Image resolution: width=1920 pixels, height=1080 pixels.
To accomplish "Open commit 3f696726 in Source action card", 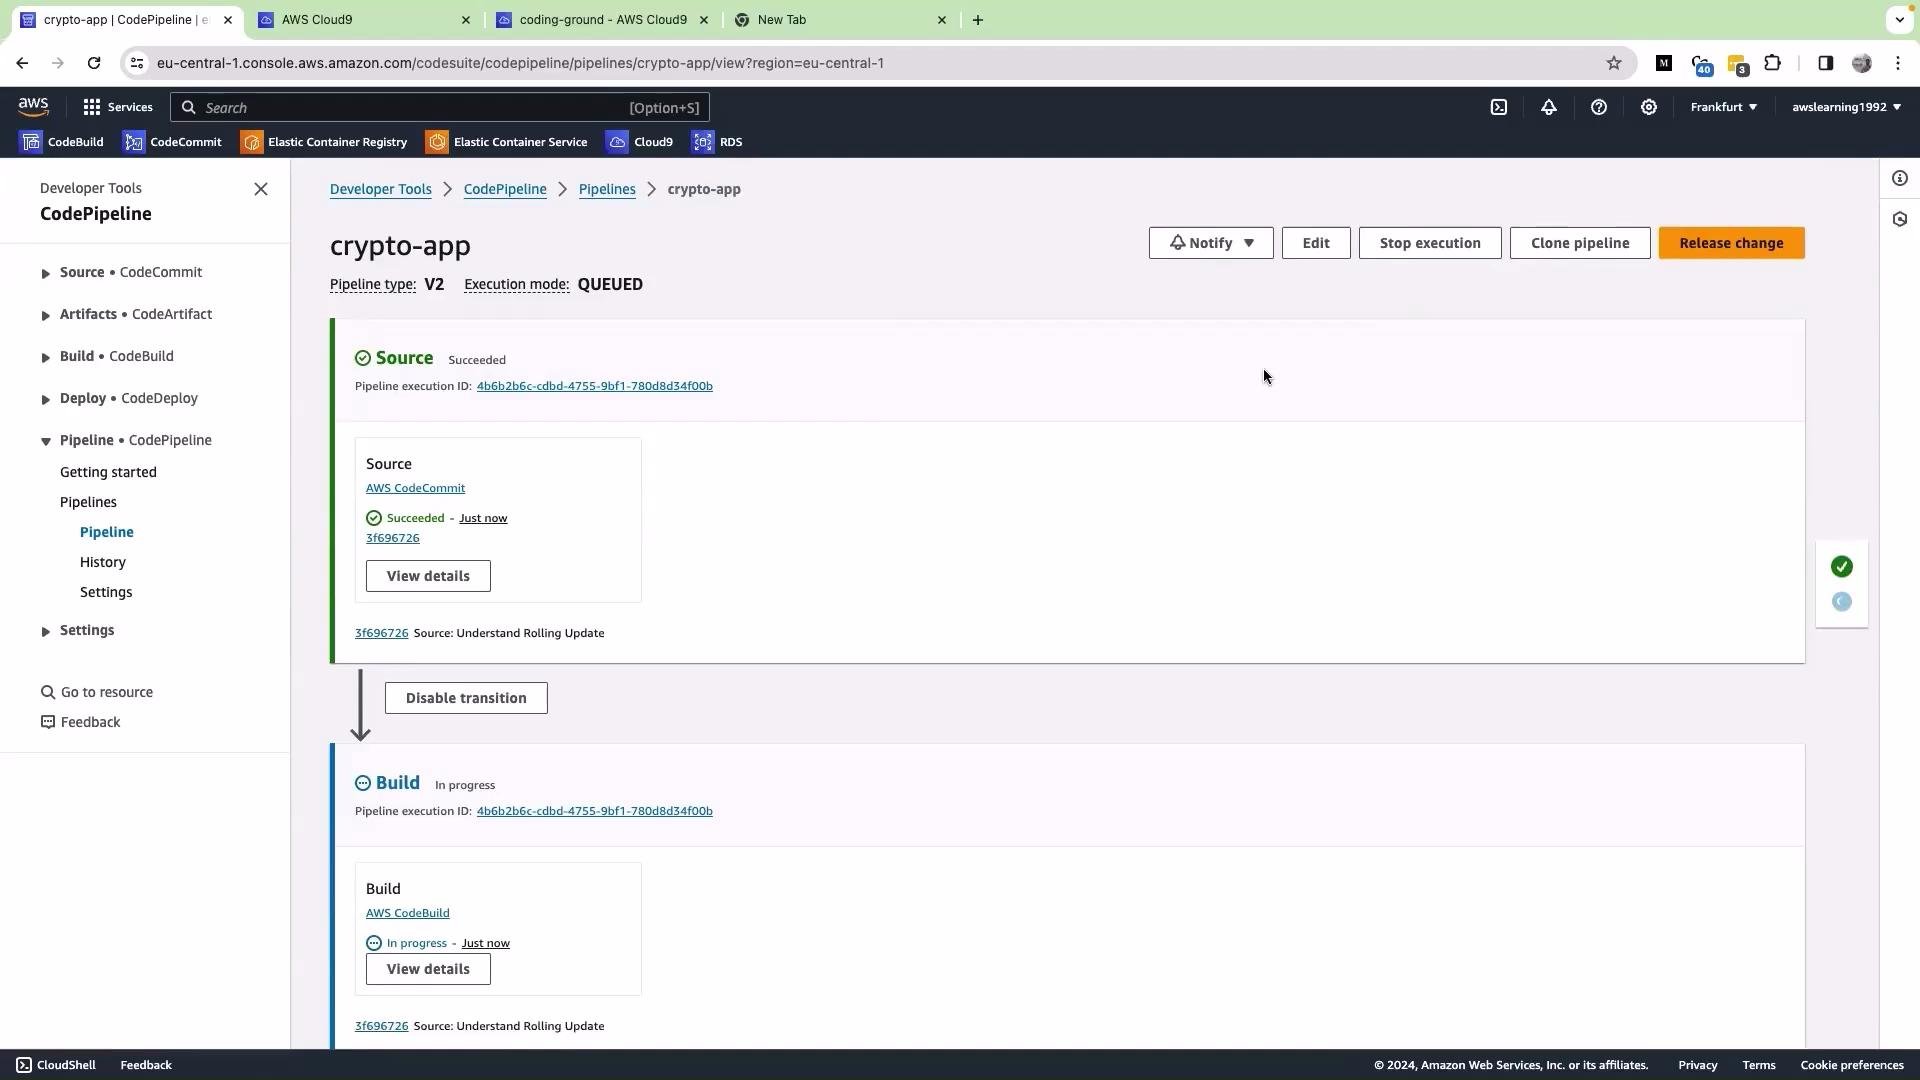I will point(392,538).
